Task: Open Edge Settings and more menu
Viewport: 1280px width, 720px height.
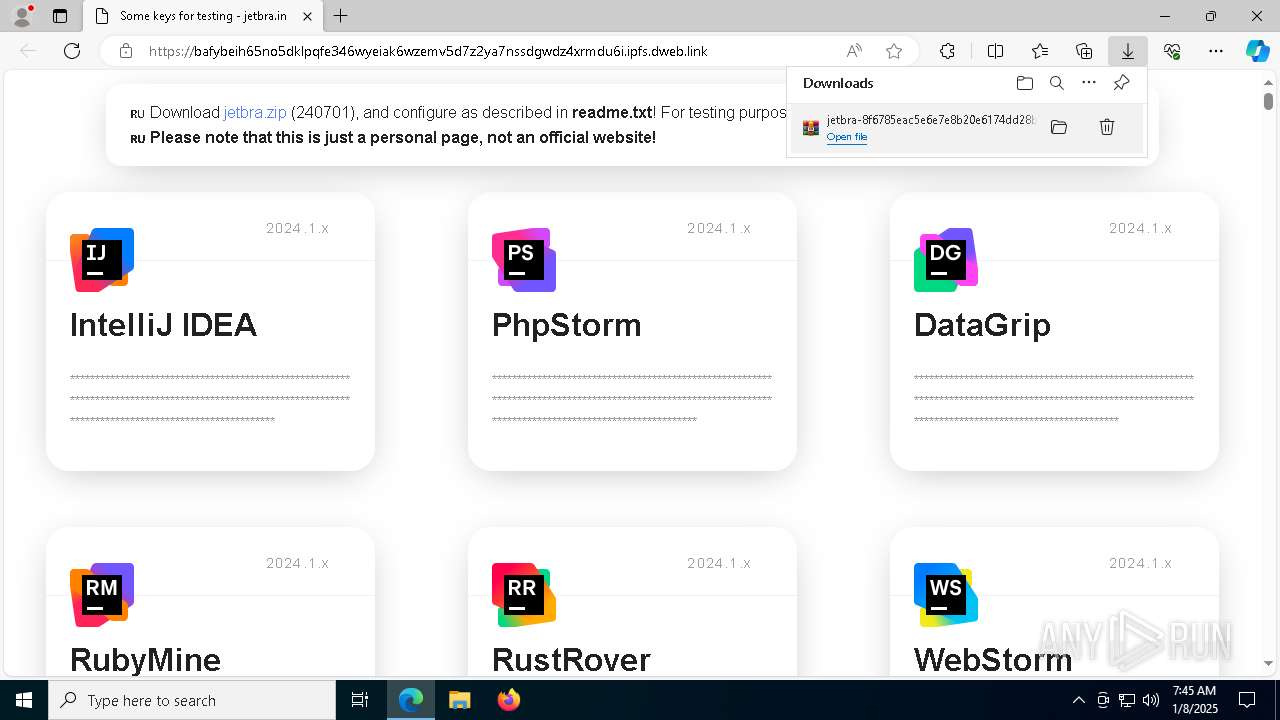Action: point(1216,51)
